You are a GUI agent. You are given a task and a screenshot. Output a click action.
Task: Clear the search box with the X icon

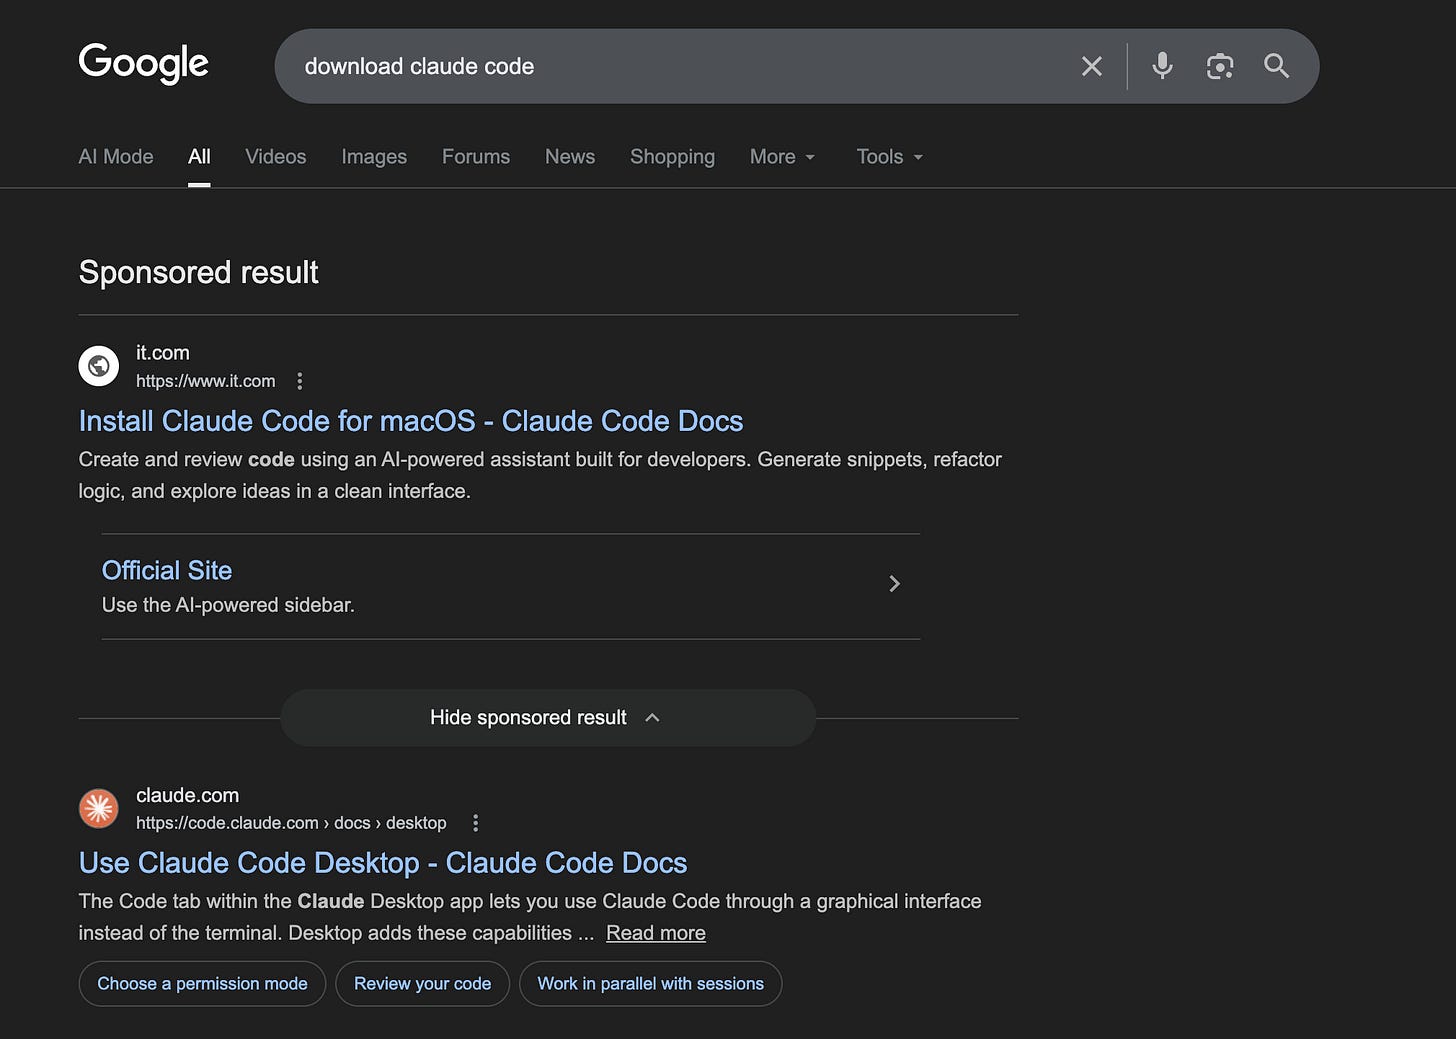coord(1092,66)
